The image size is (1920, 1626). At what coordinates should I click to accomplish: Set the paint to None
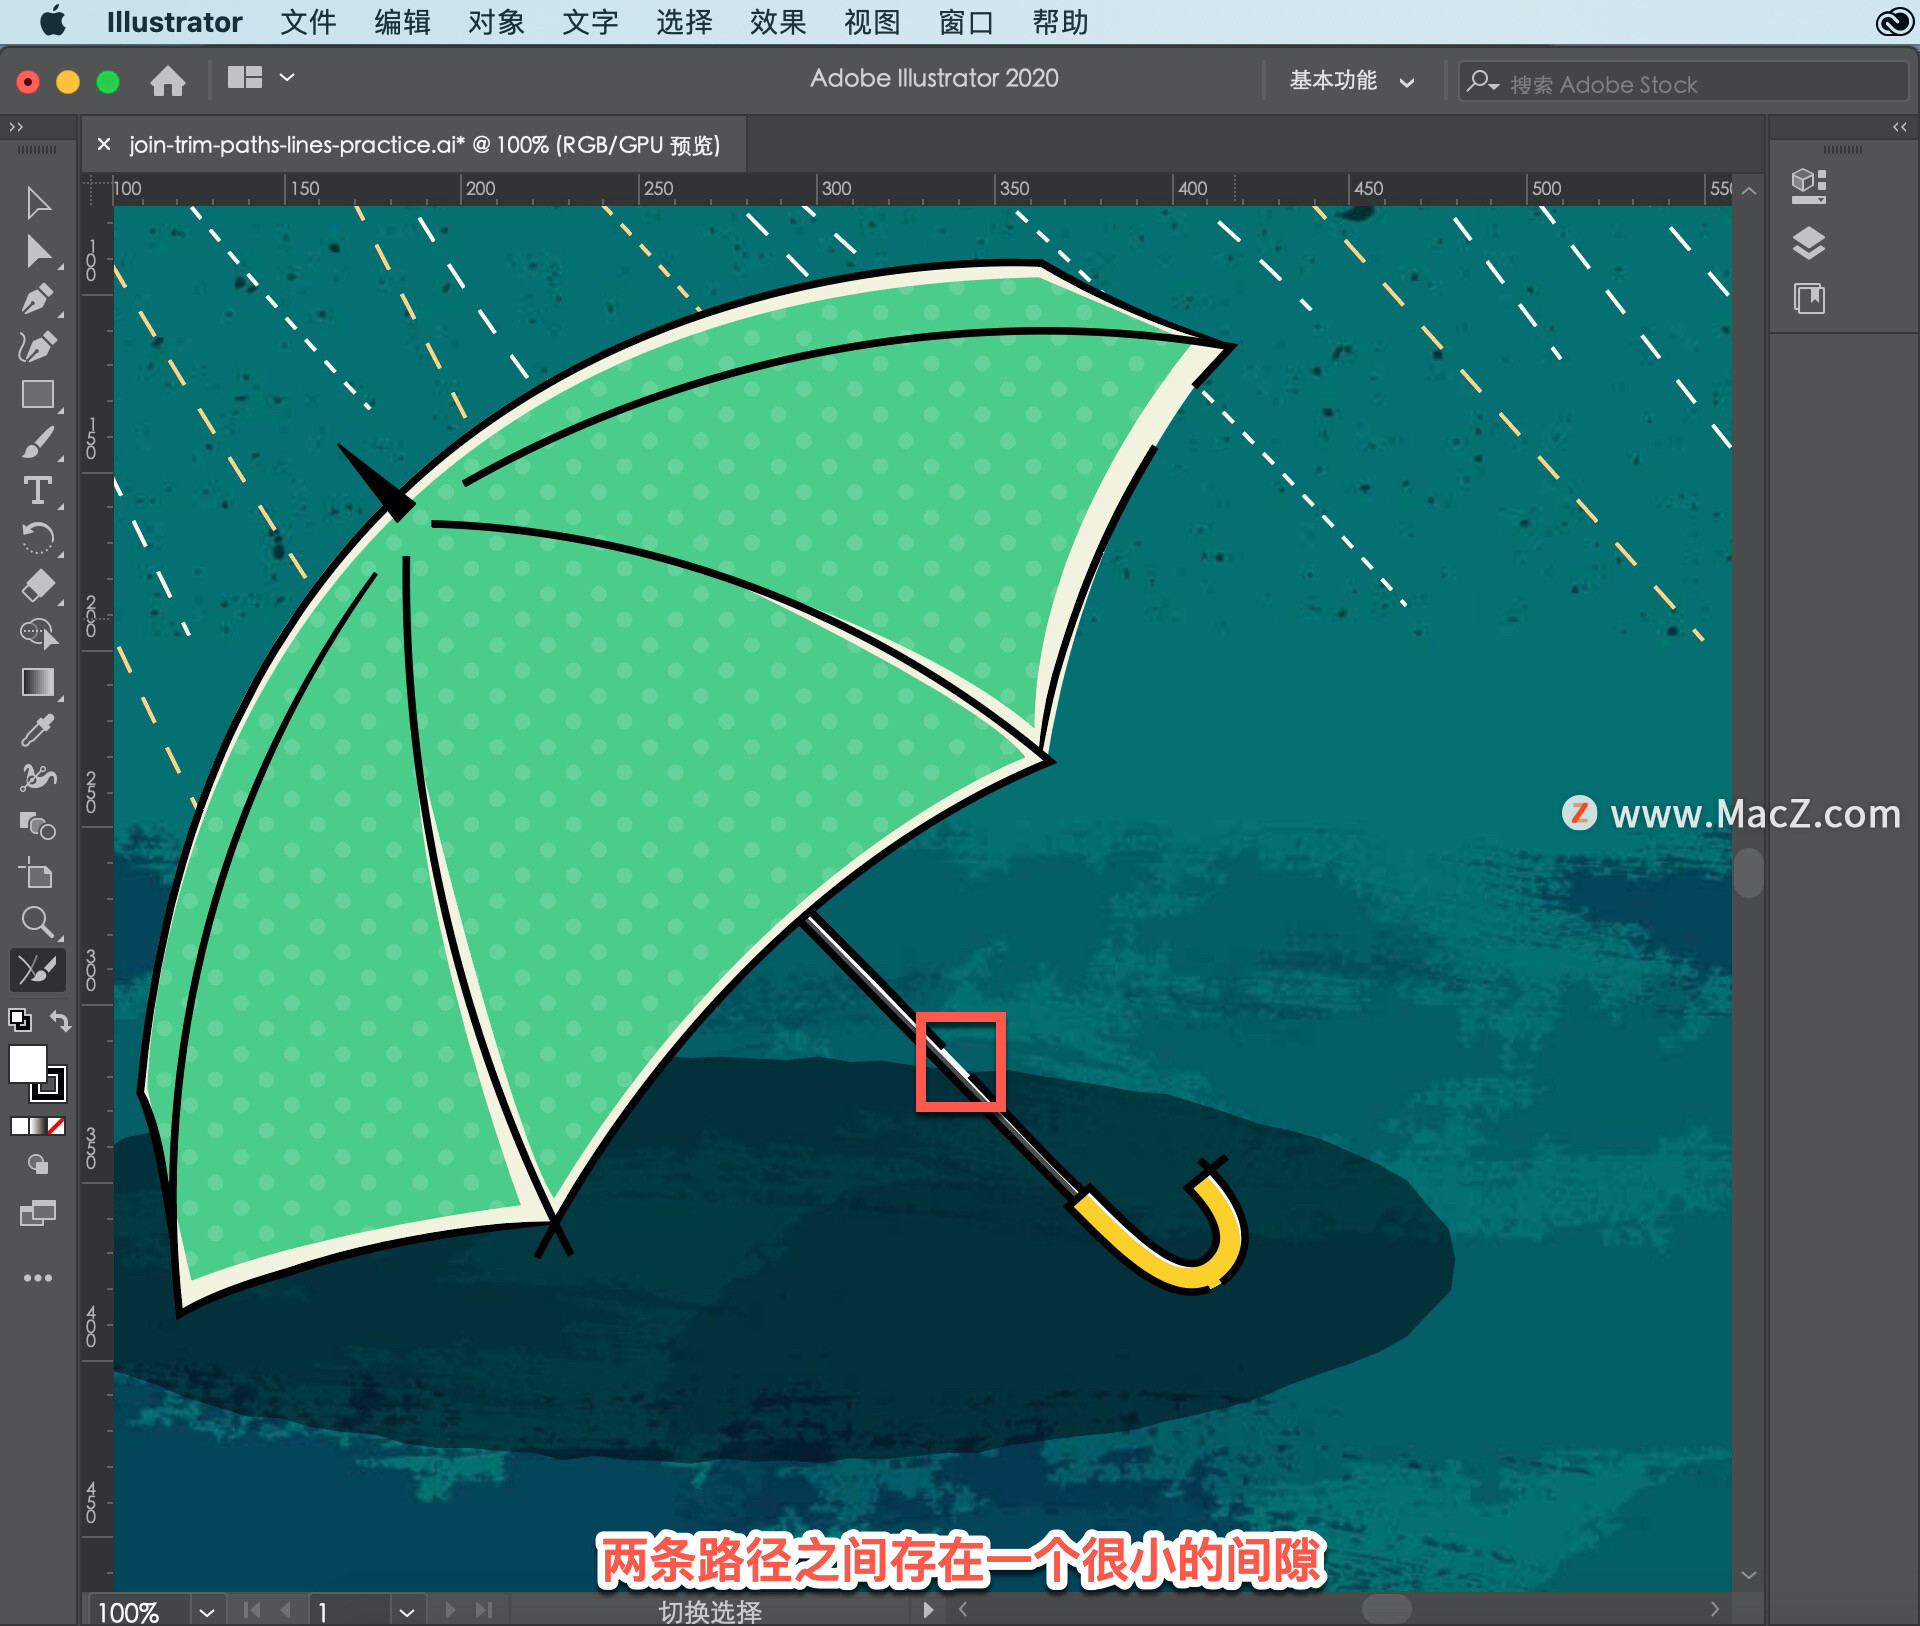click(57, 1126)
